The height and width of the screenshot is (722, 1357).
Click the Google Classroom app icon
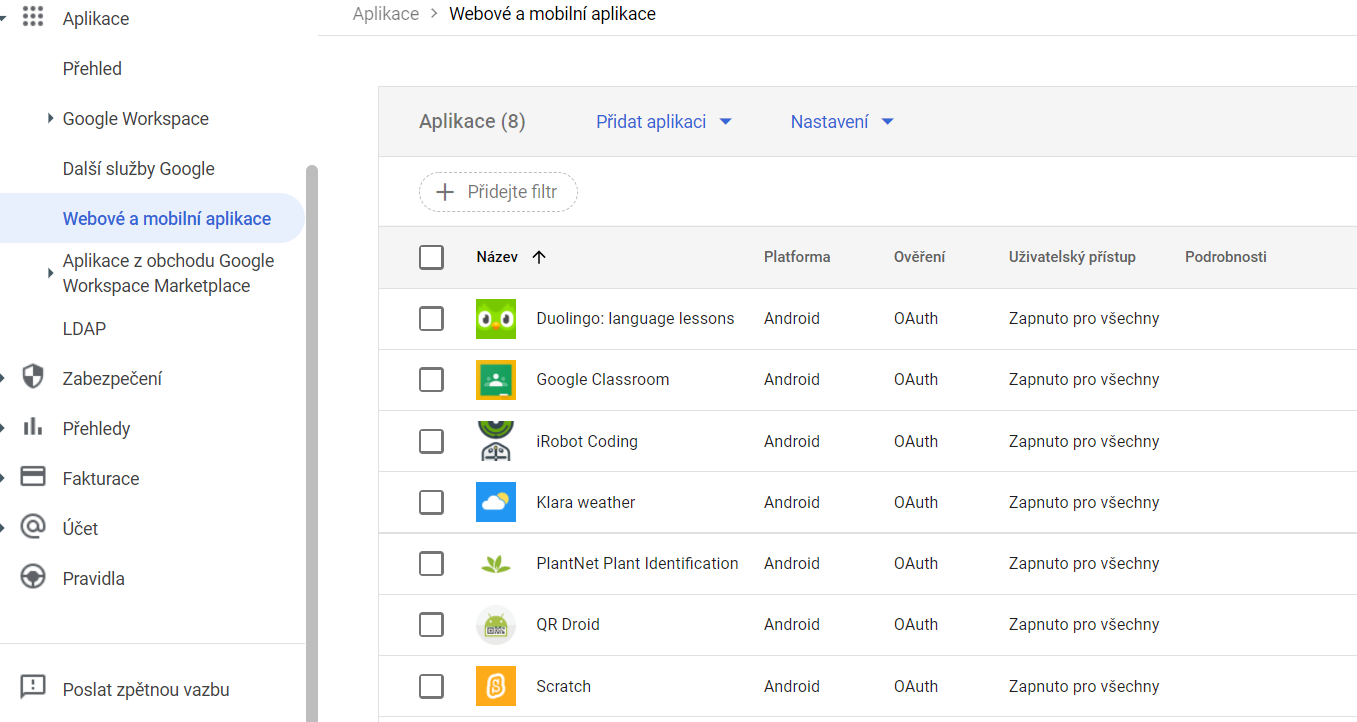[x=495, y=380]
